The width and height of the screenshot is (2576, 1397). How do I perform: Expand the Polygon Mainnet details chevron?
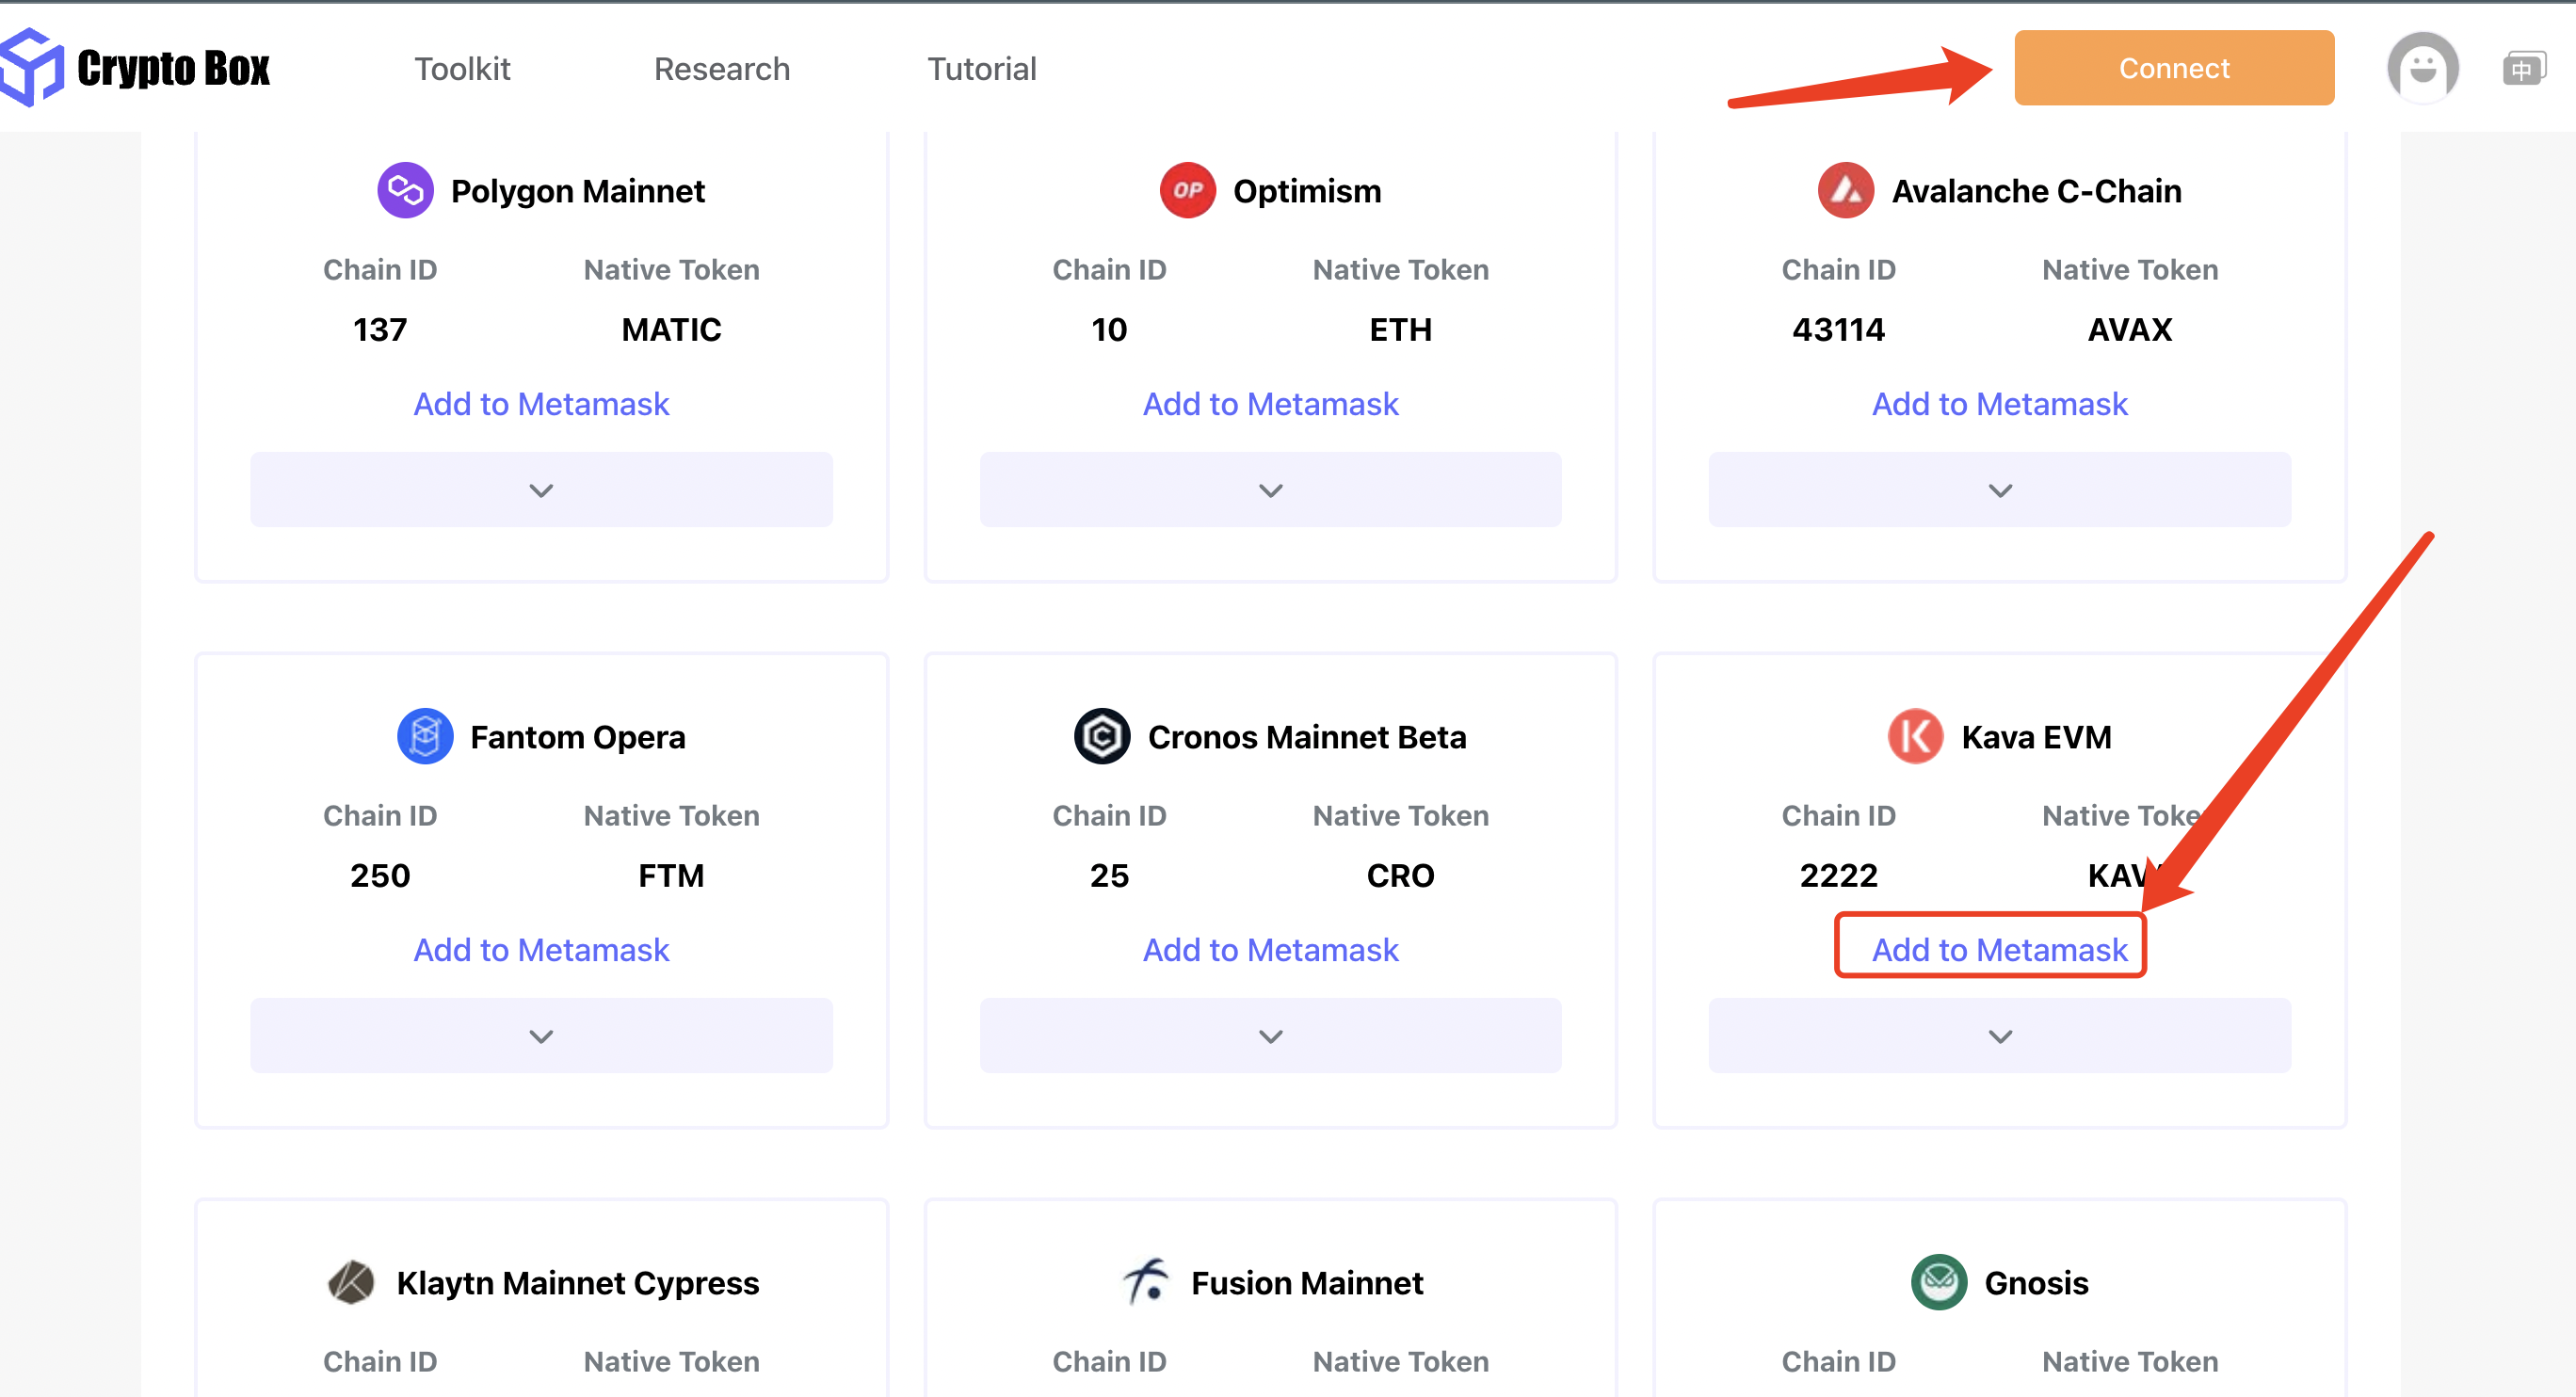point(541,490)
